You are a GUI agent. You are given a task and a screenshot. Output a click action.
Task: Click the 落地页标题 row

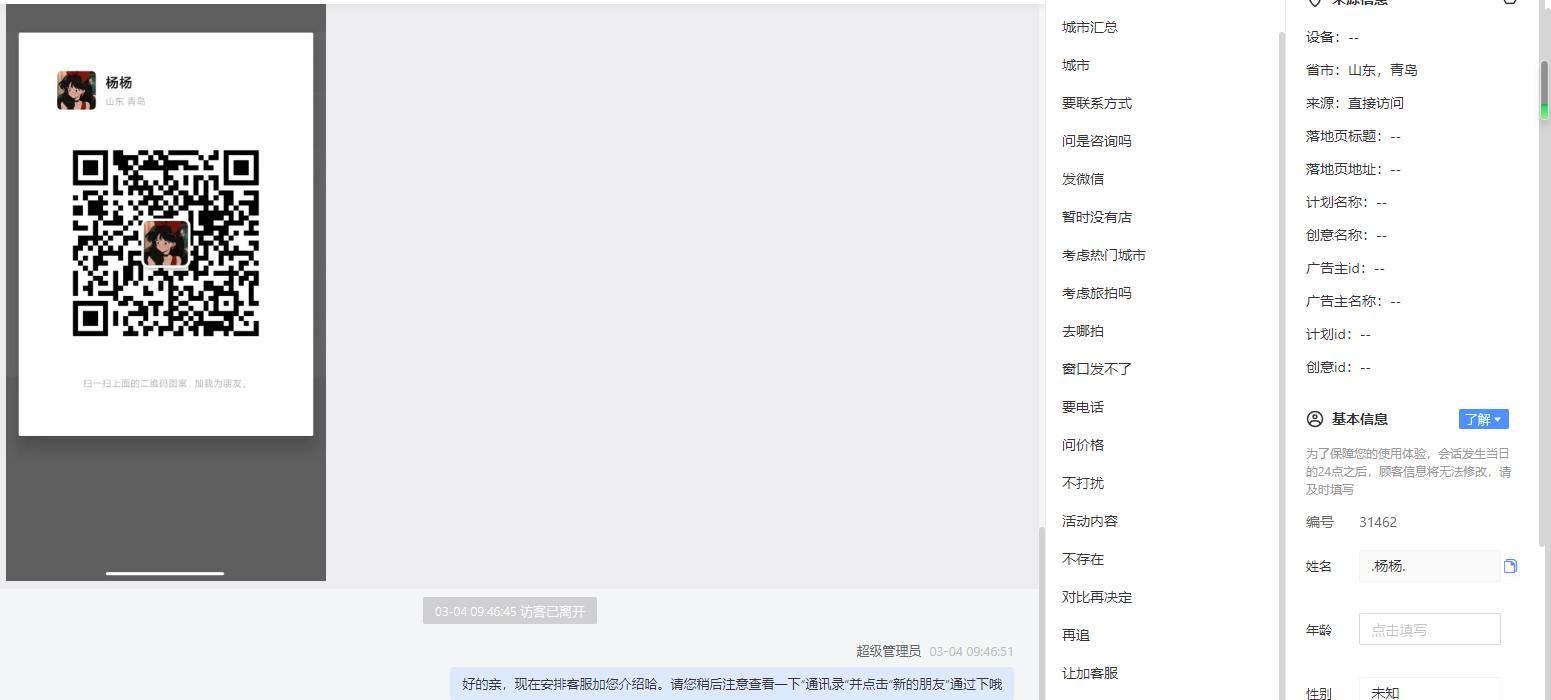click(x=1353, y=136)
